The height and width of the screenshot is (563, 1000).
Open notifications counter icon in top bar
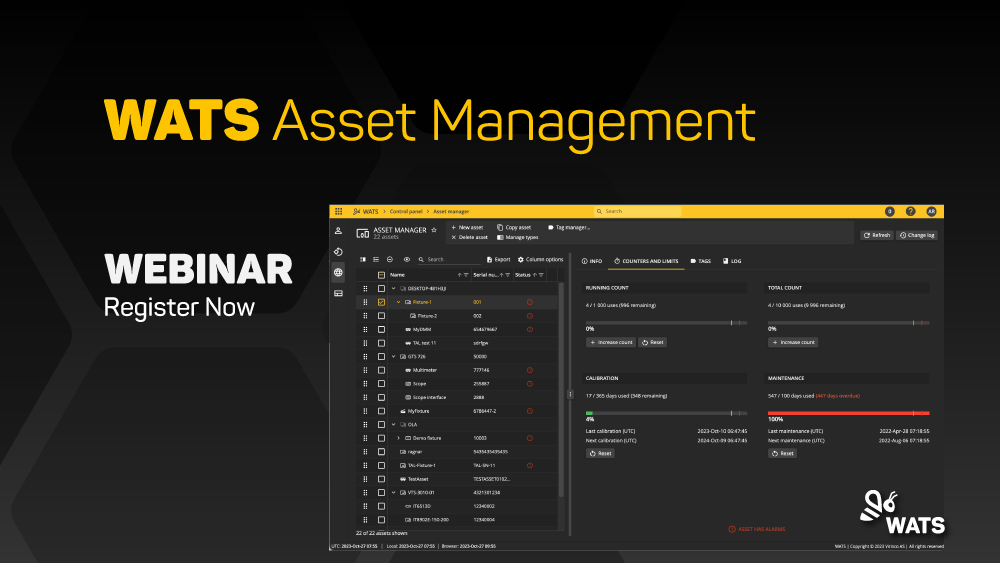[890, 212]
